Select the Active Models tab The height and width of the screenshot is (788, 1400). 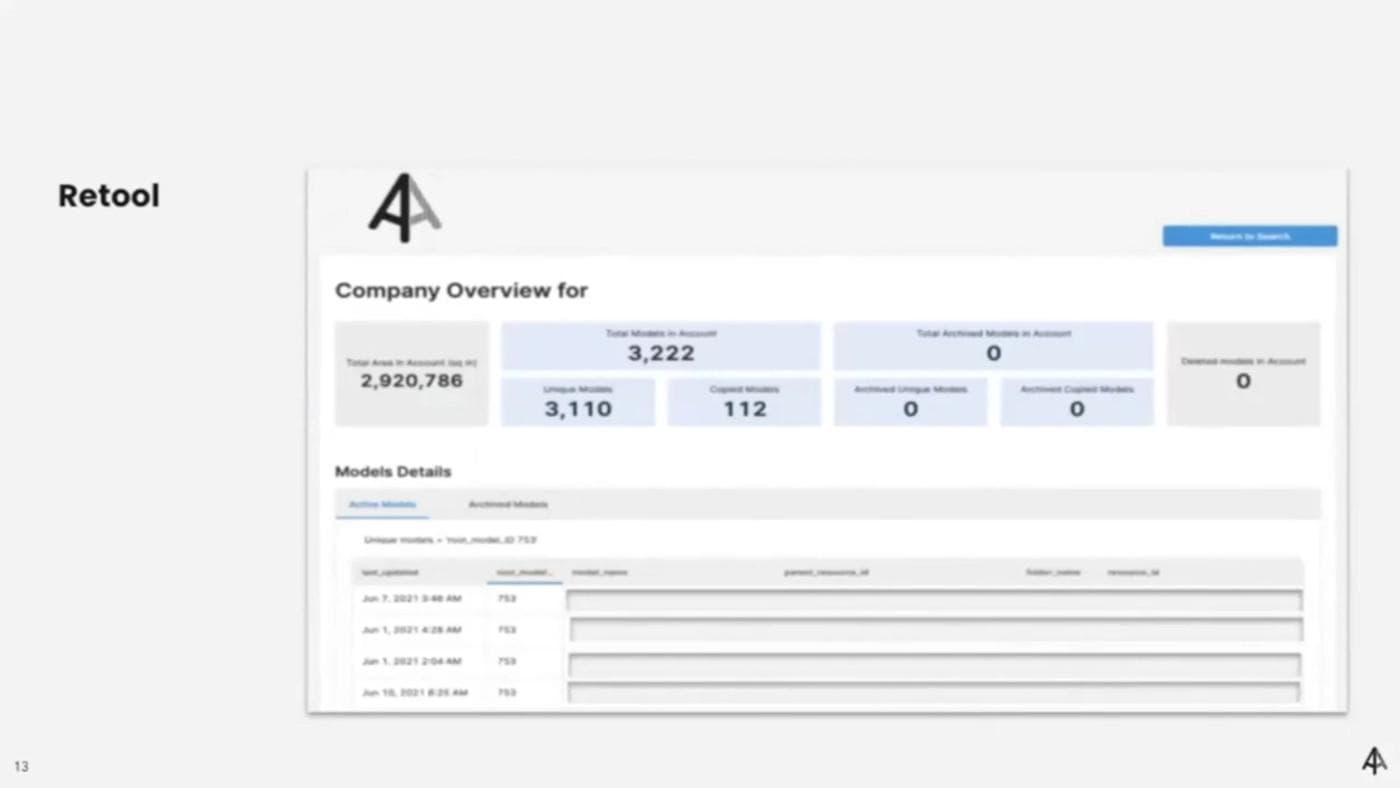(382, 504)
